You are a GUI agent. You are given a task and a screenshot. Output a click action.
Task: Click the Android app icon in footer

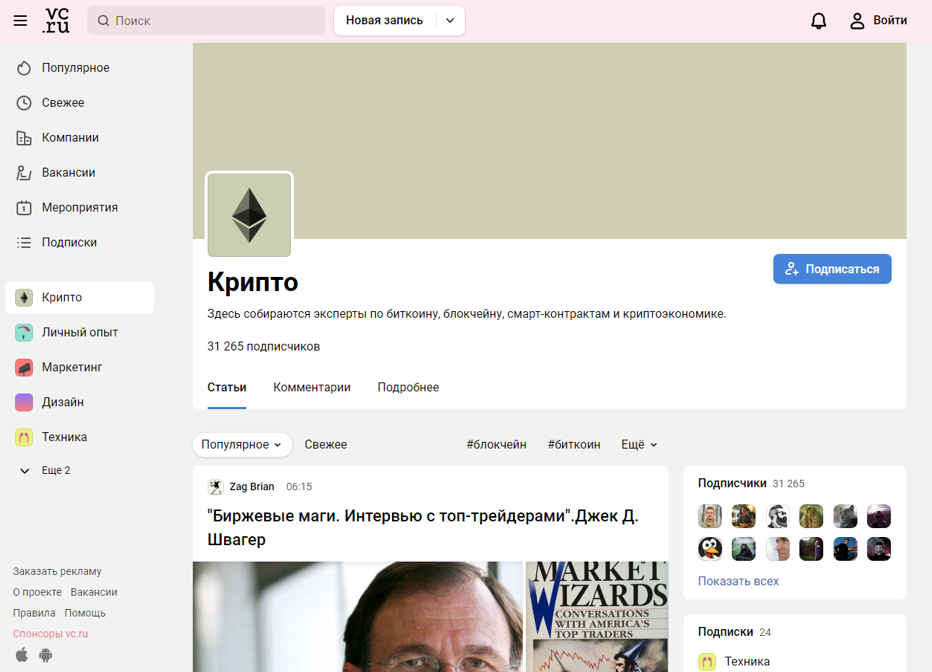click(46, 655)
